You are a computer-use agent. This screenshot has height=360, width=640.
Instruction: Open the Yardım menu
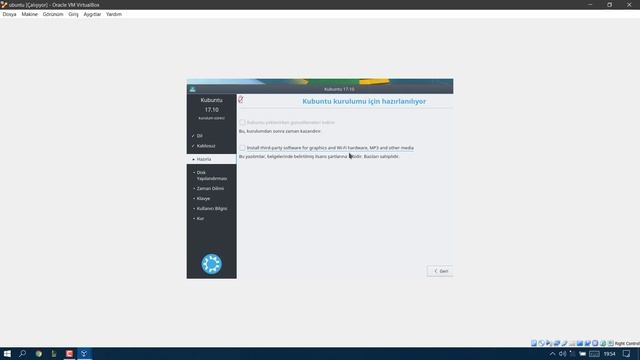click(x=114, y=14)
